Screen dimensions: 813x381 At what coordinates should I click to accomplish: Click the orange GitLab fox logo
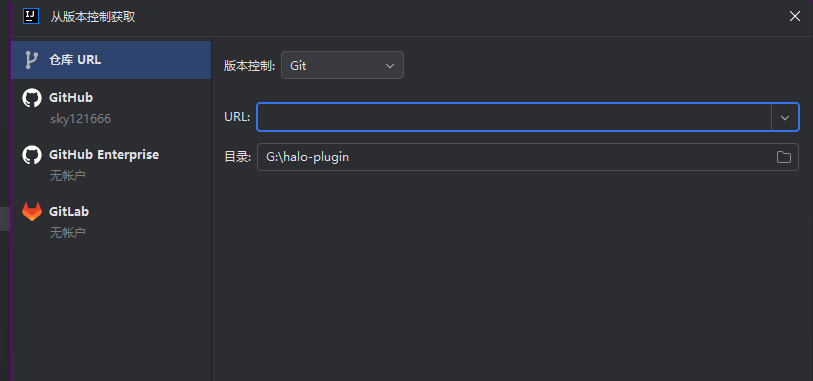click(x=32, y=212)
